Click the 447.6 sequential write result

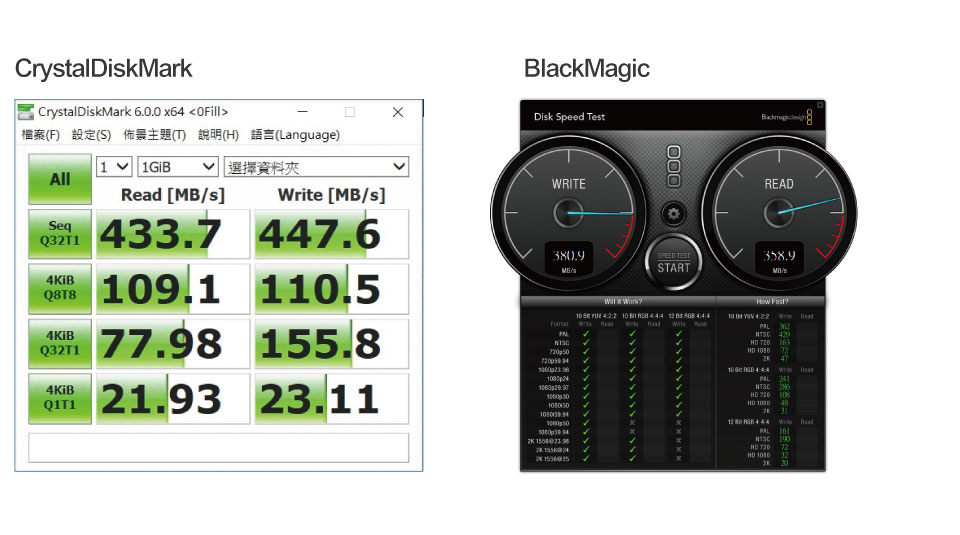[x=332, y=234]
